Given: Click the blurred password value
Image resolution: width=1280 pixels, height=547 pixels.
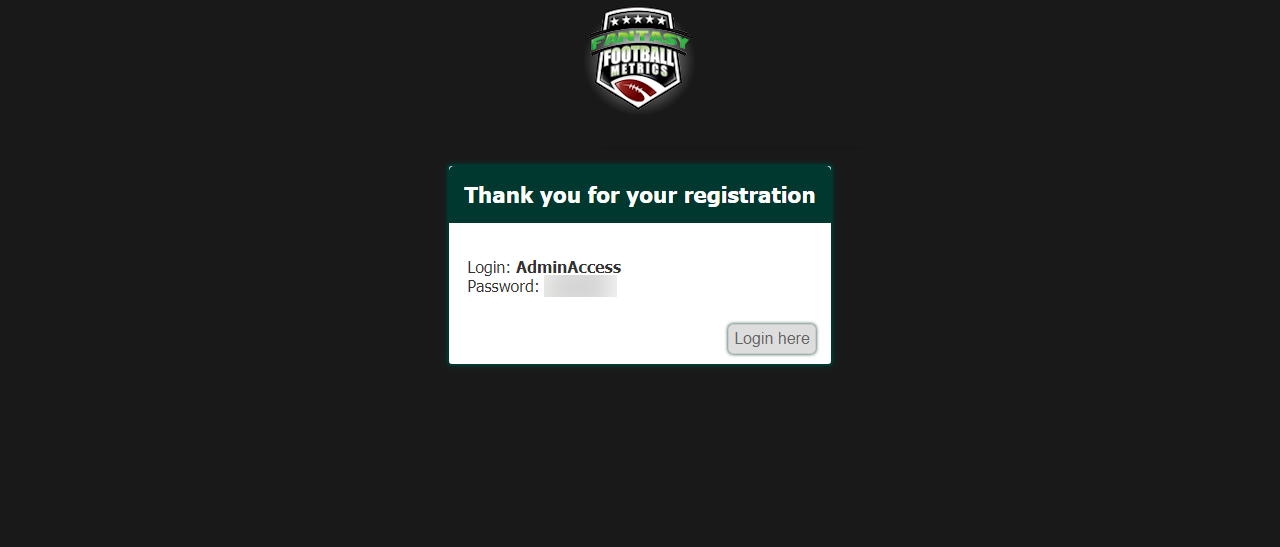Looking at the screenshot, I should pyautogui.click(x=580, y=287).
